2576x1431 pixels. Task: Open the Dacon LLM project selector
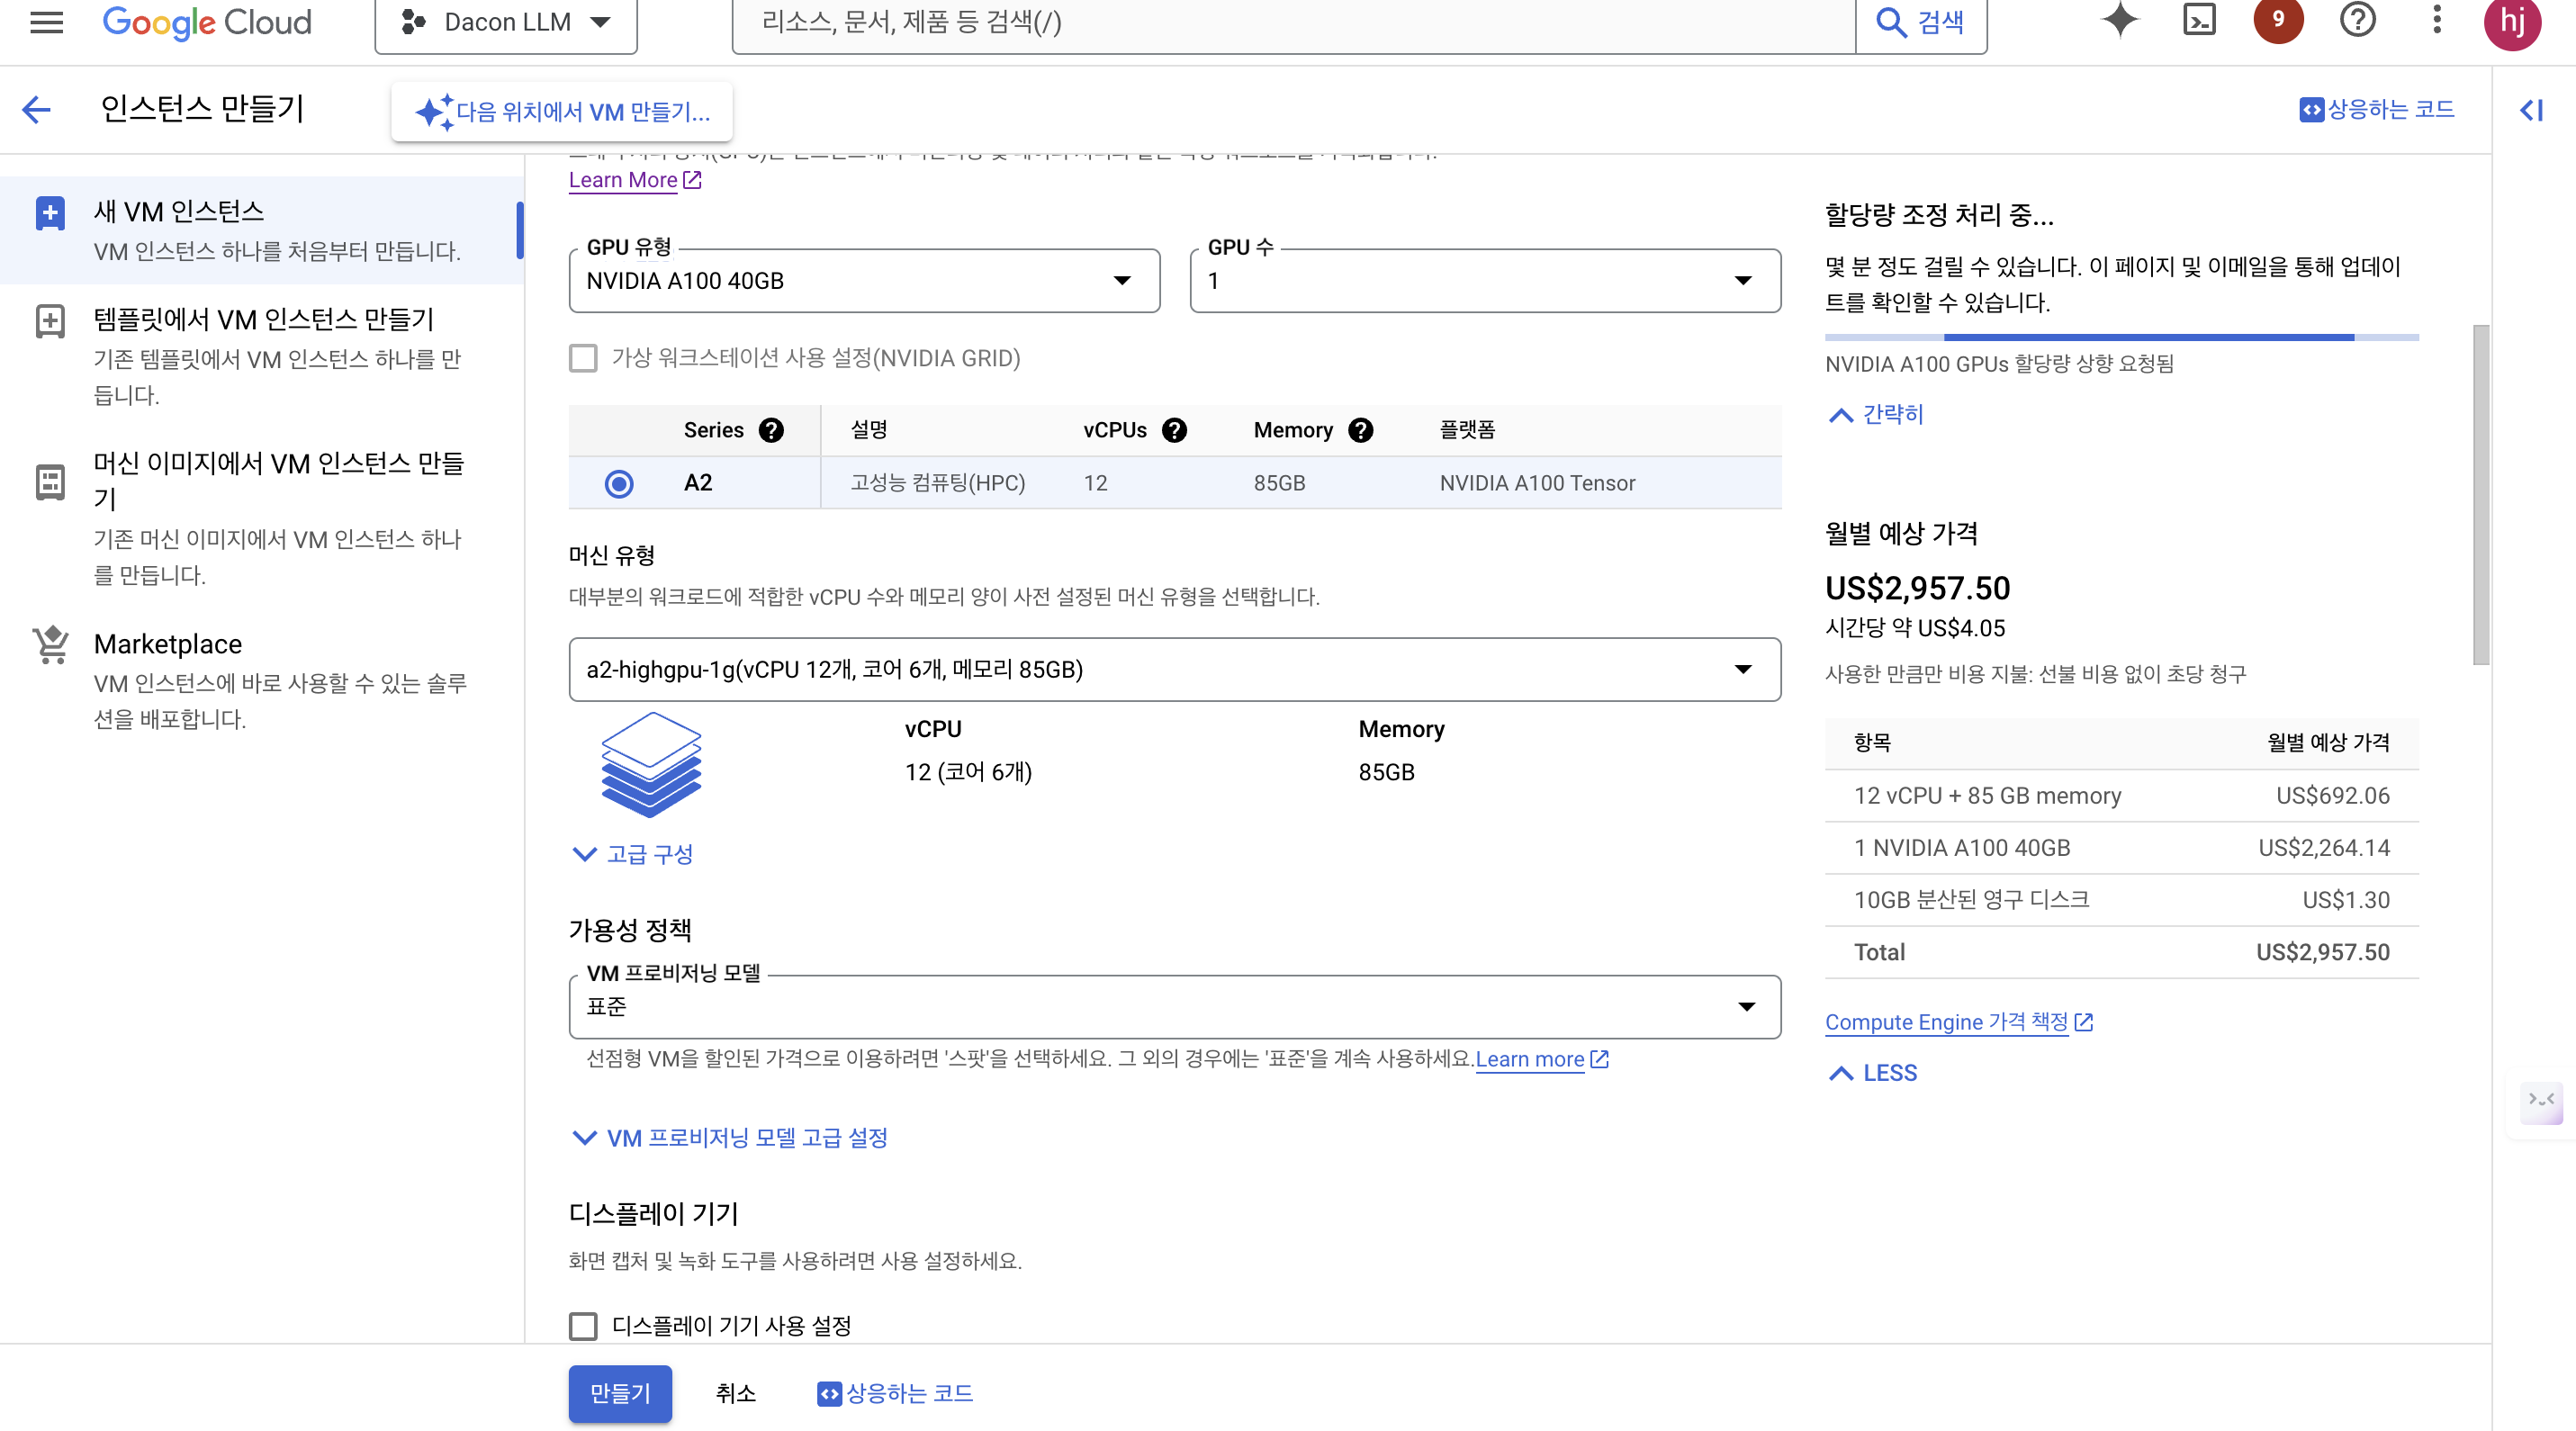(506, 22)
